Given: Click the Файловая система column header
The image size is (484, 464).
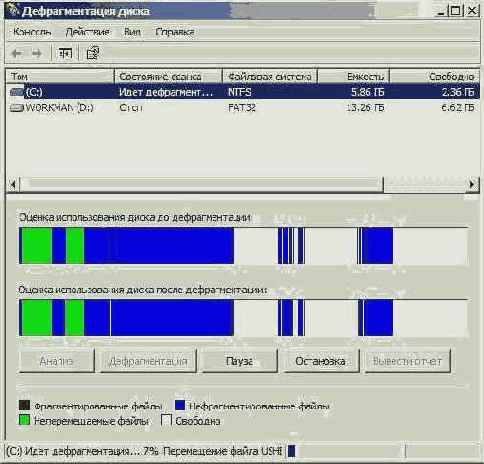Looking at the screenshot, I should (x=270, y=76).
